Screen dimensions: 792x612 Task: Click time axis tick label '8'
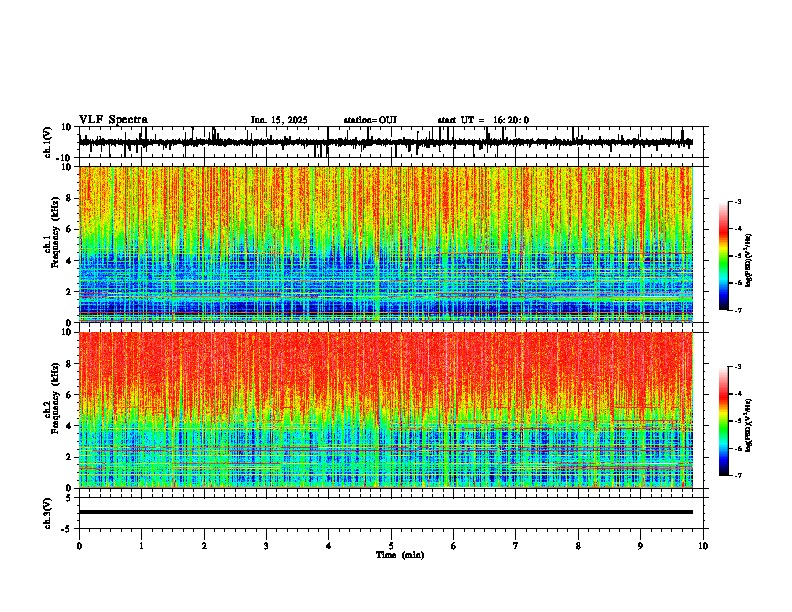tap(578, 546)
